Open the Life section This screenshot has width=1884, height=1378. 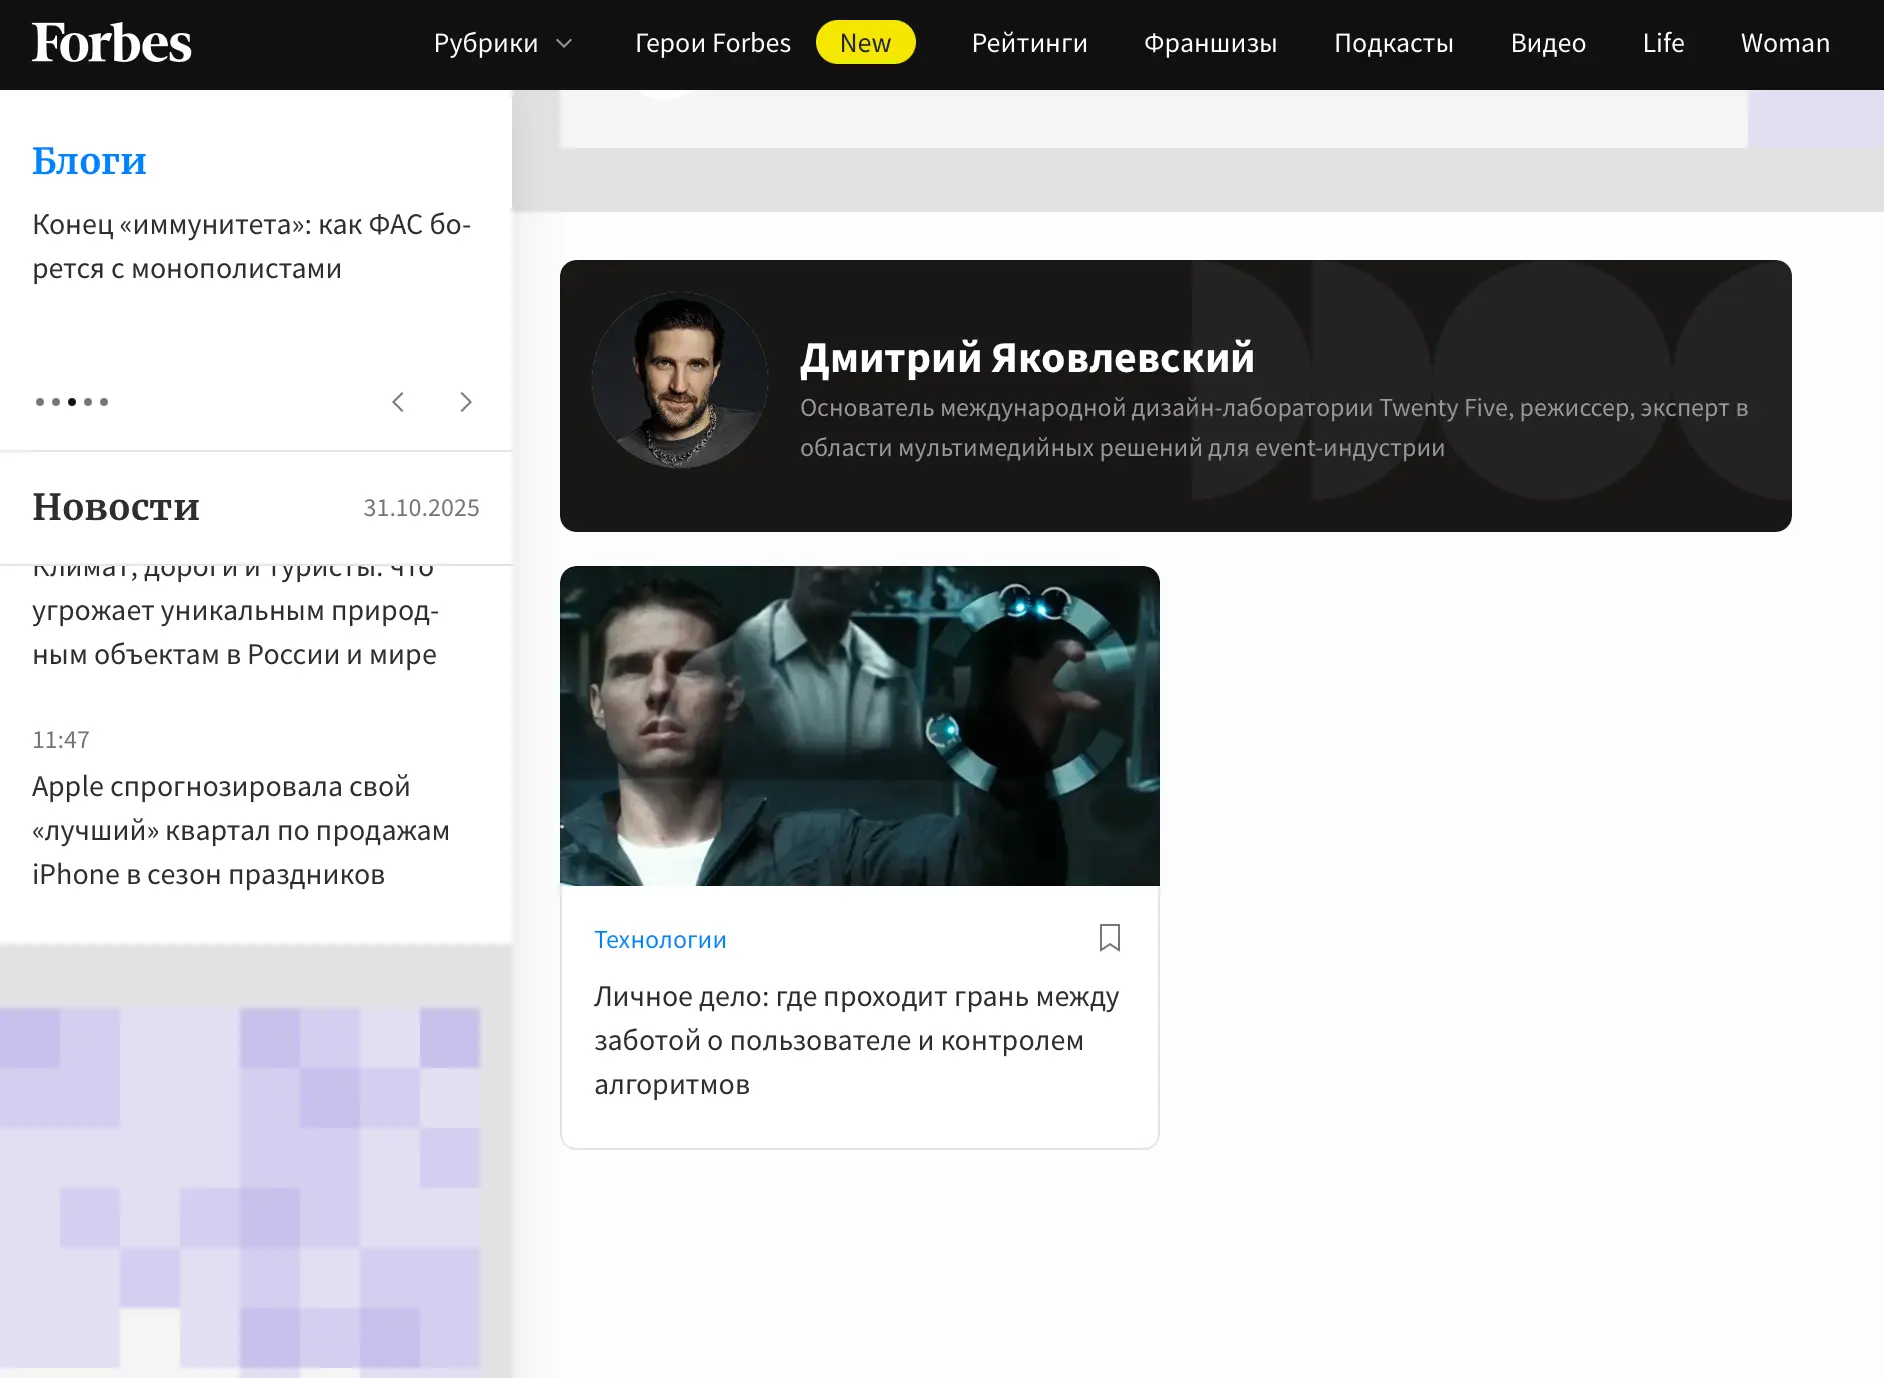pyautogui.click(x=1663, y=43)
